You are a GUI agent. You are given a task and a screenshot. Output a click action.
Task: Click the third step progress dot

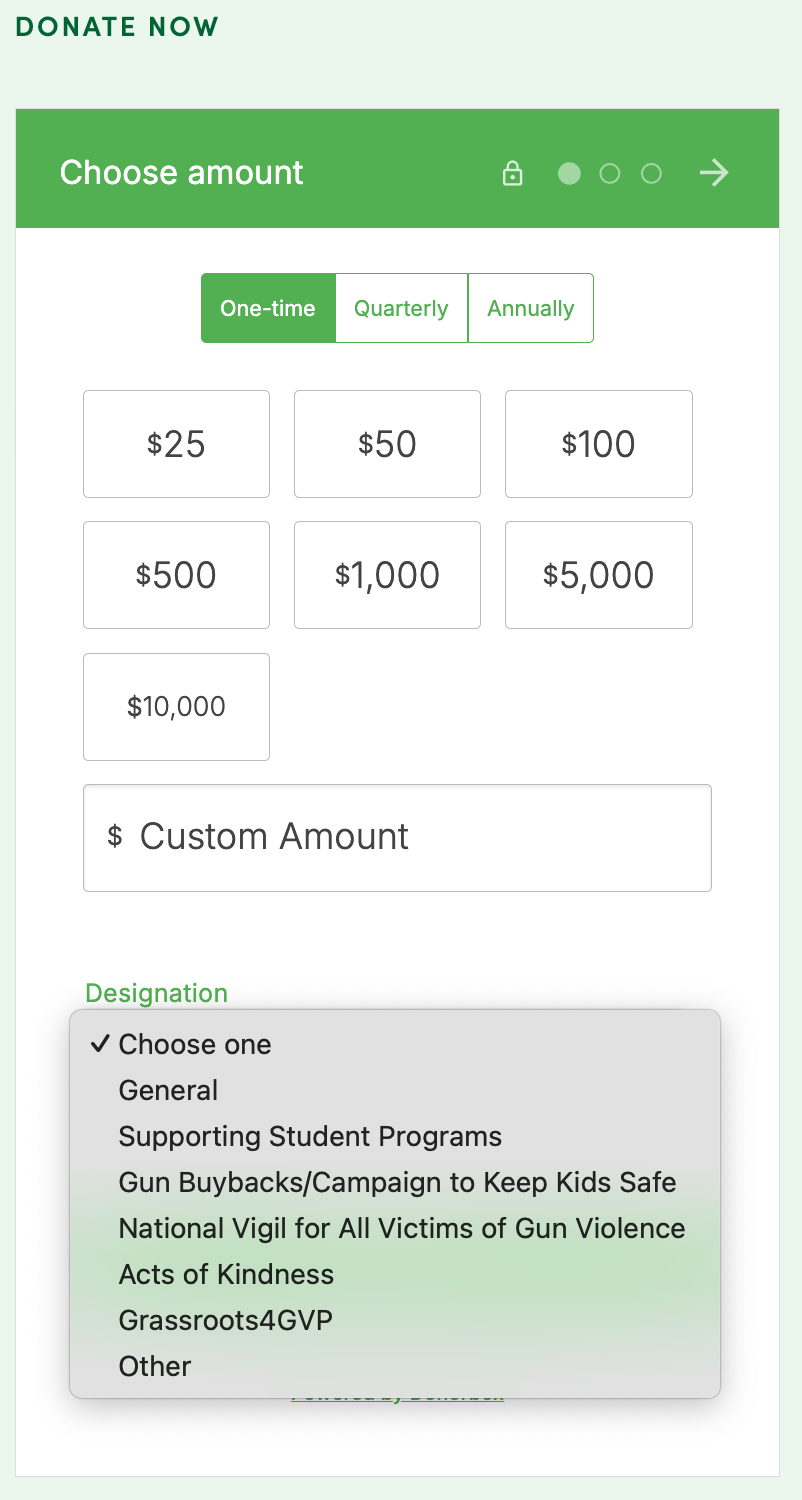651,174
